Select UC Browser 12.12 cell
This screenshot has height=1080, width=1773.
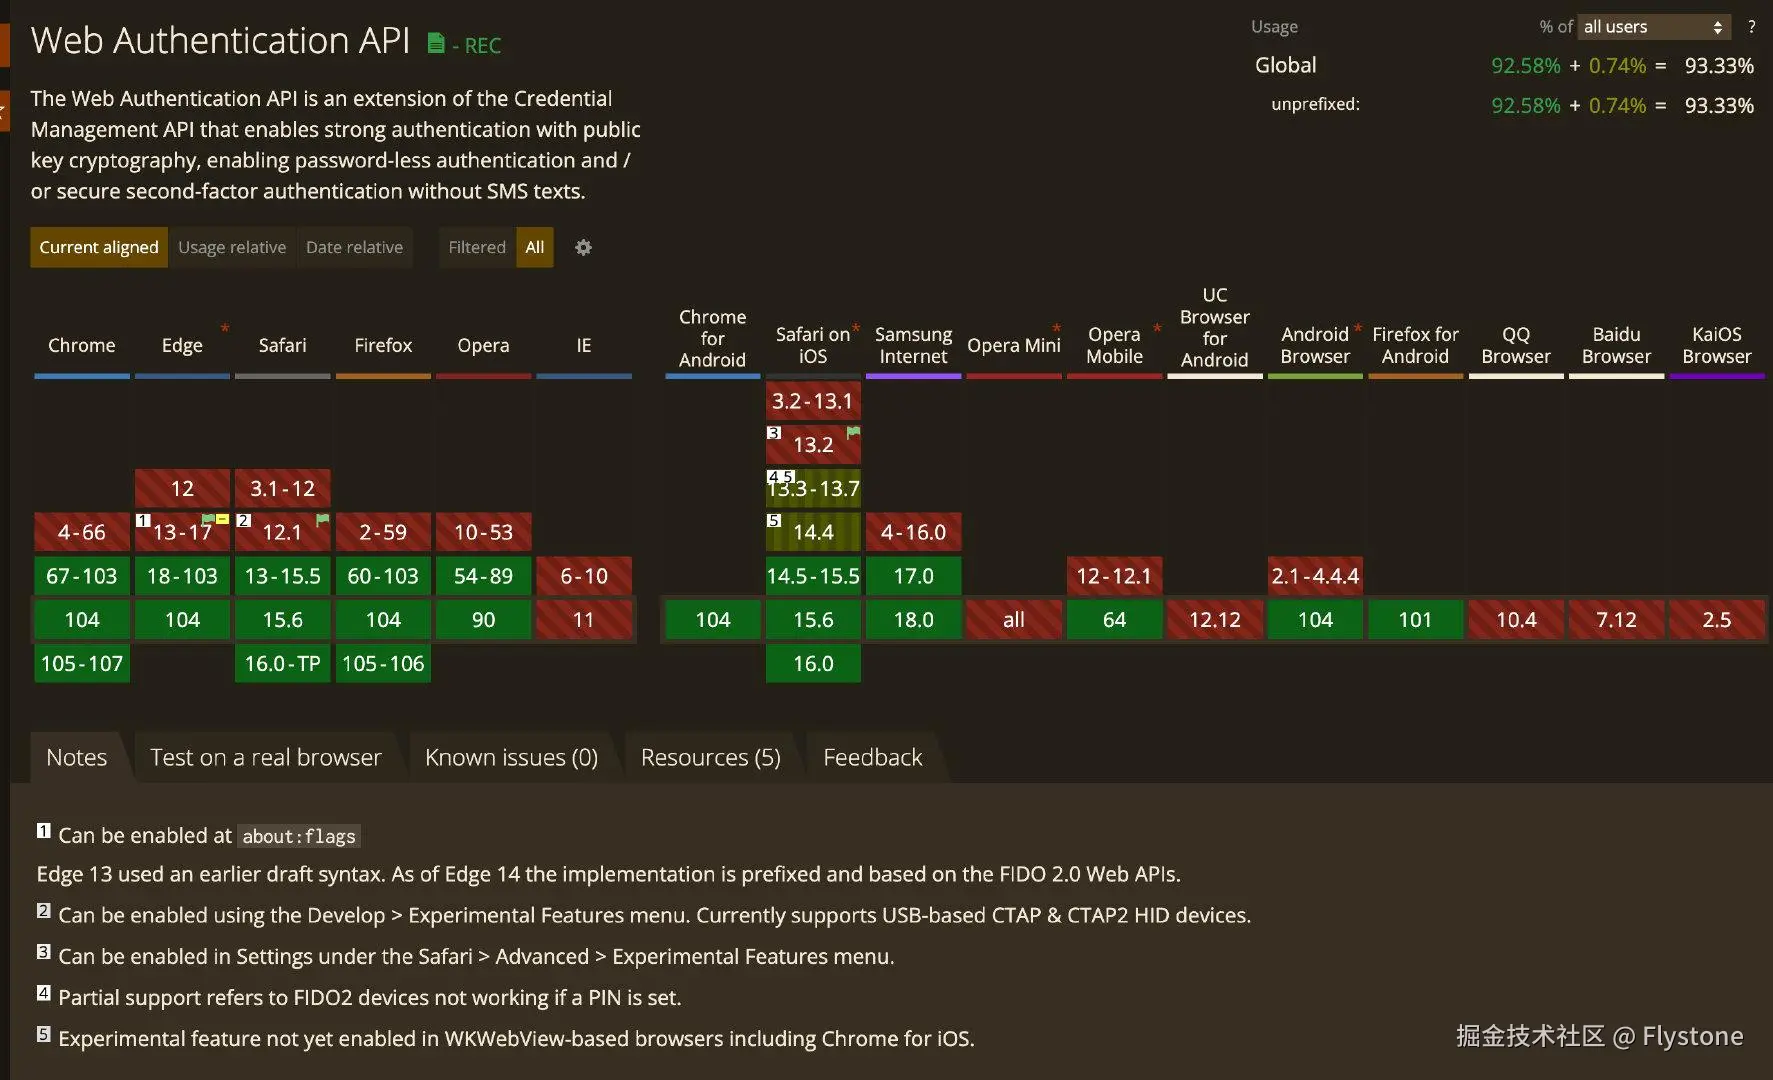coord(1215,619)
